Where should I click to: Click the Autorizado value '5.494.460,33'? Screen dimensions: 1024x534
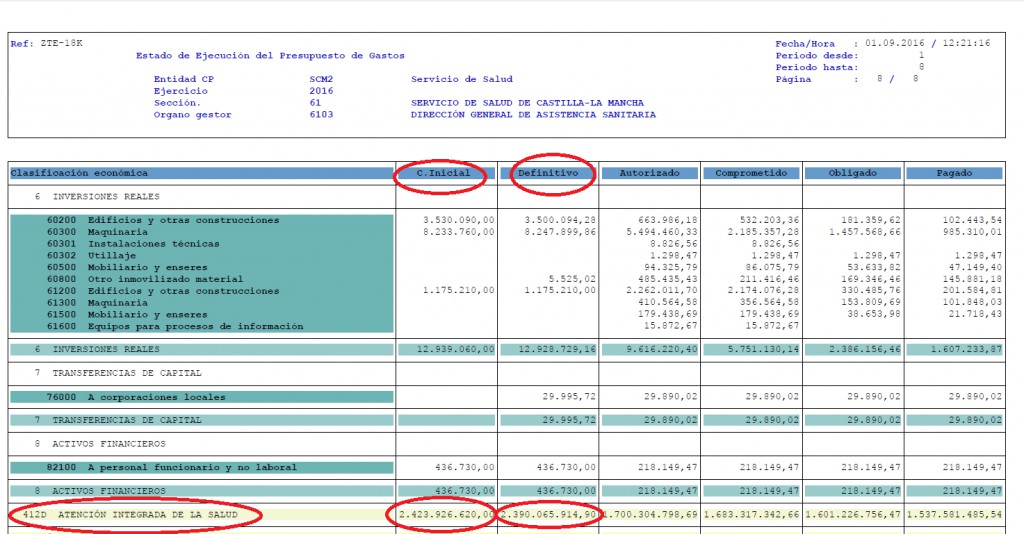662,232
